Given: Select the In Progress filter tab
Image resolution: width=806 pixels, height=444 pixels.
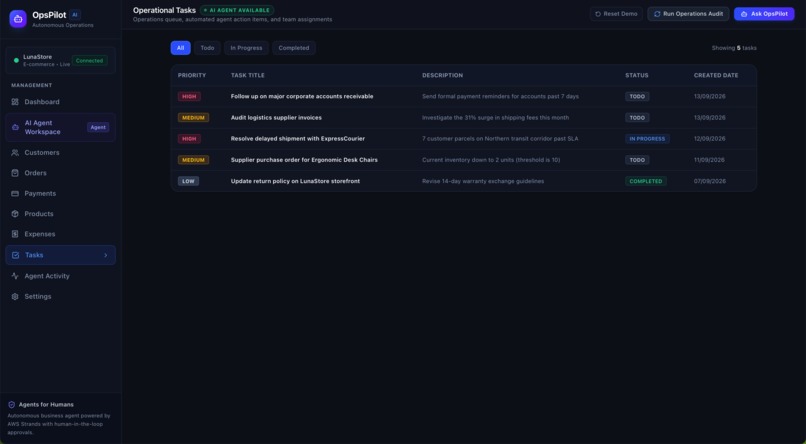Looking at the screenshot, I should 246,48.
